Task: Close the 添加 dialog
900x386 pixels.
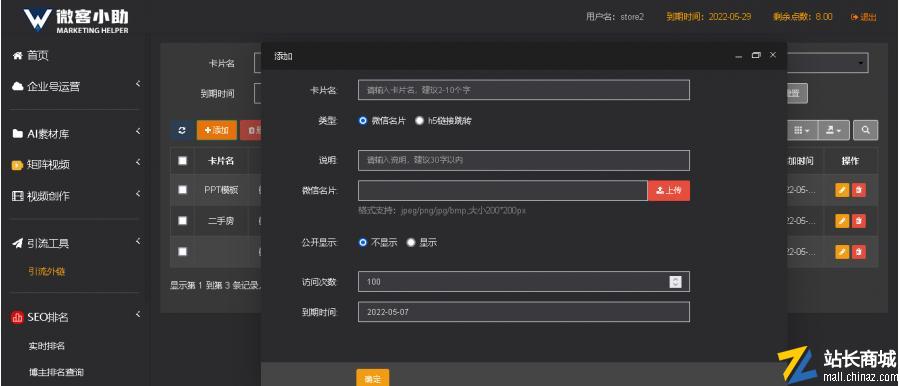Action: tap(773, 55)
